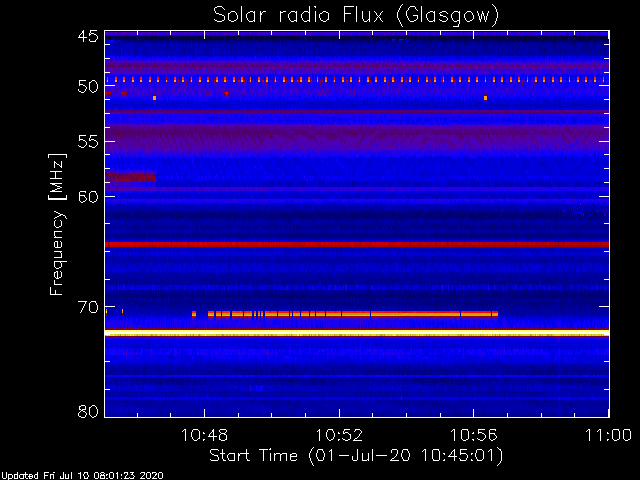Screen dimensions: 640x480
Task: Click the 'Updated Fri Jul 10 08:01:23 2020' text
Action: coord(82,476)
